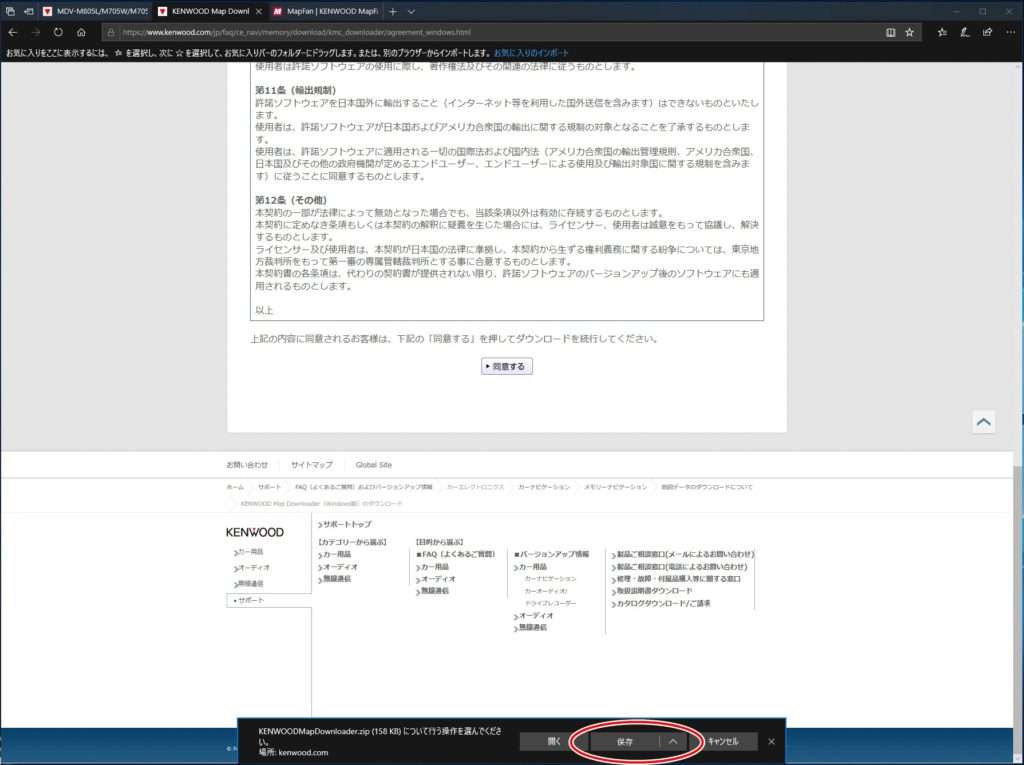Click the 同意する button
1024x765 pixels.
(x=507, y=366)
